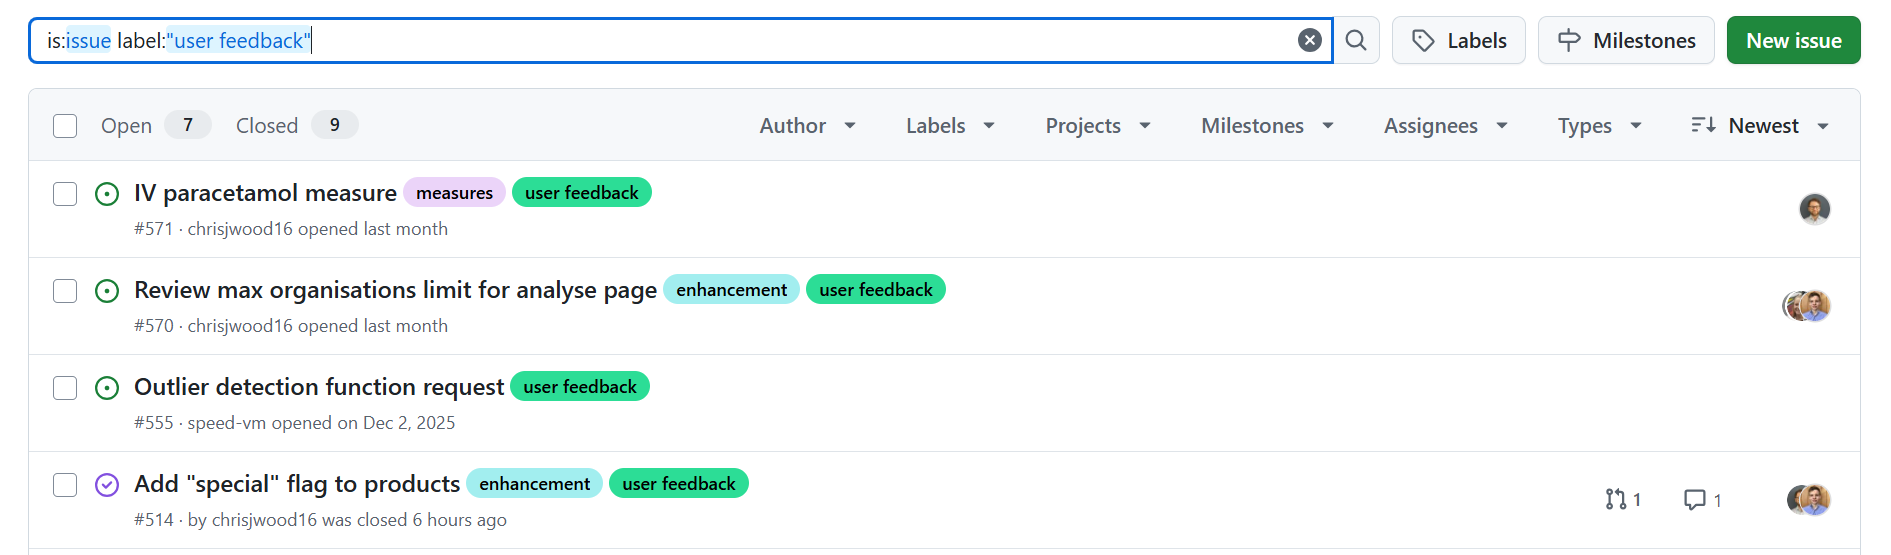Screen dimensions: 1891x555
Task: Click enhancement label on Review max organisations issue
Action: coord(731,290)
